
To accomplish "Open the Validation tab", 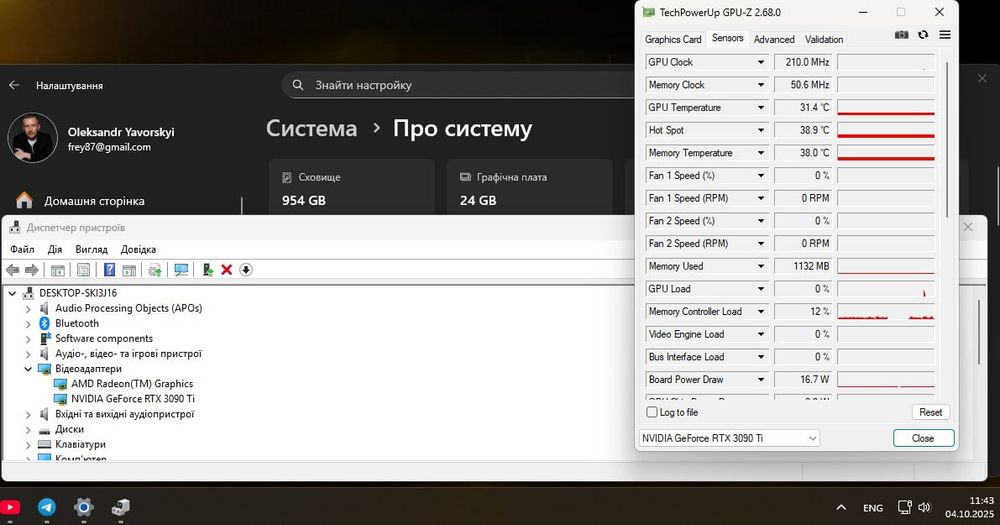I will [x=824, y=39].
